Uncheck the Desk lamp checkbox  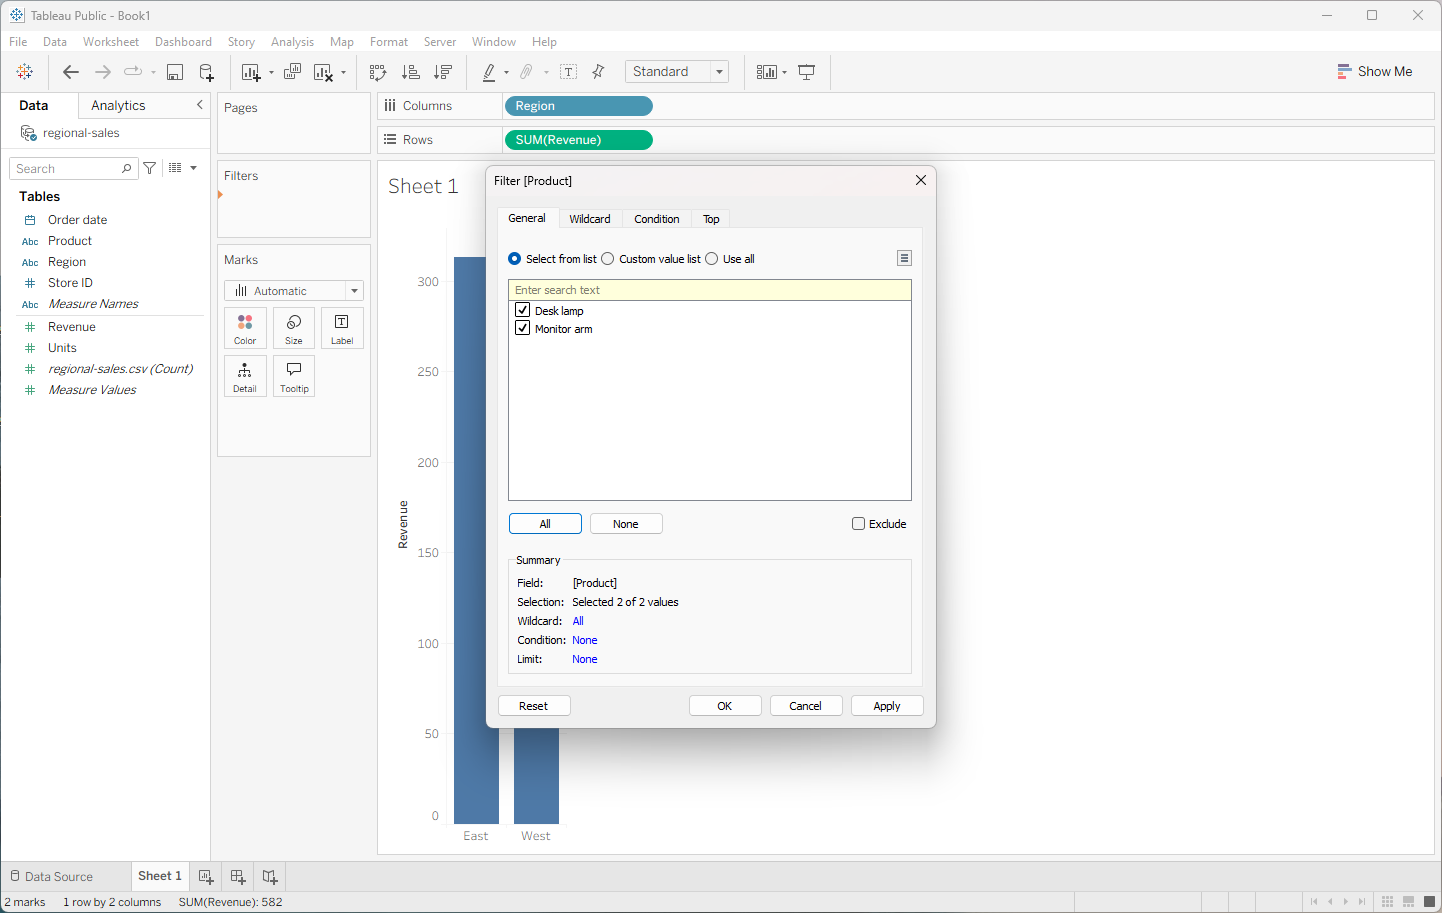(522, 310)
